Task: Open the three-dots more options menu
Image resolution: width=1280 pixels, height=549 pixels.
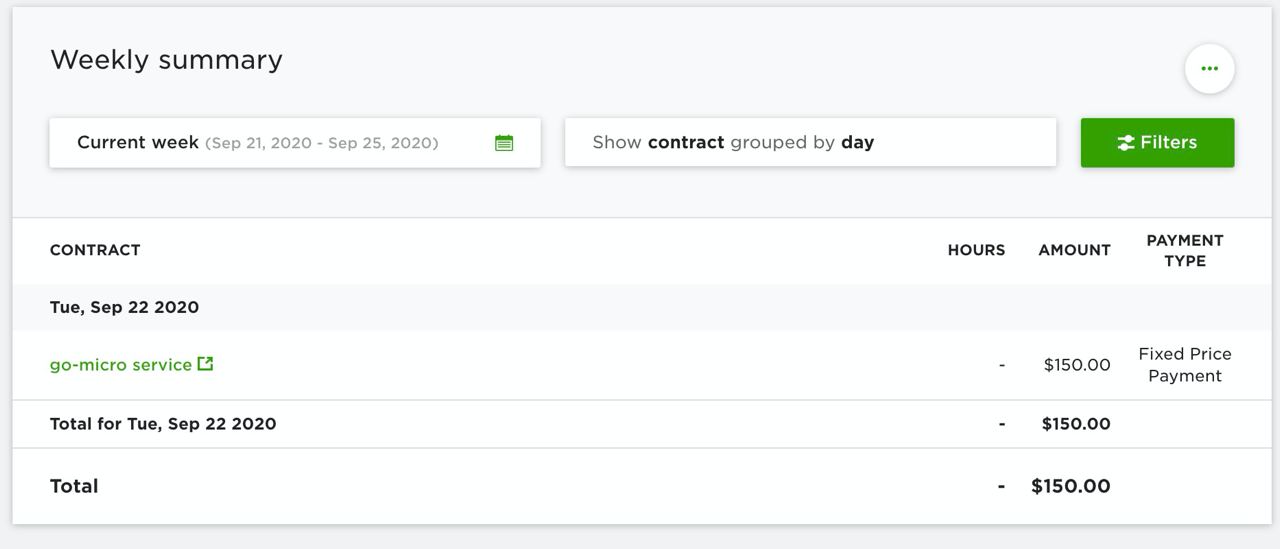Action: click(x=1209, y=69)
